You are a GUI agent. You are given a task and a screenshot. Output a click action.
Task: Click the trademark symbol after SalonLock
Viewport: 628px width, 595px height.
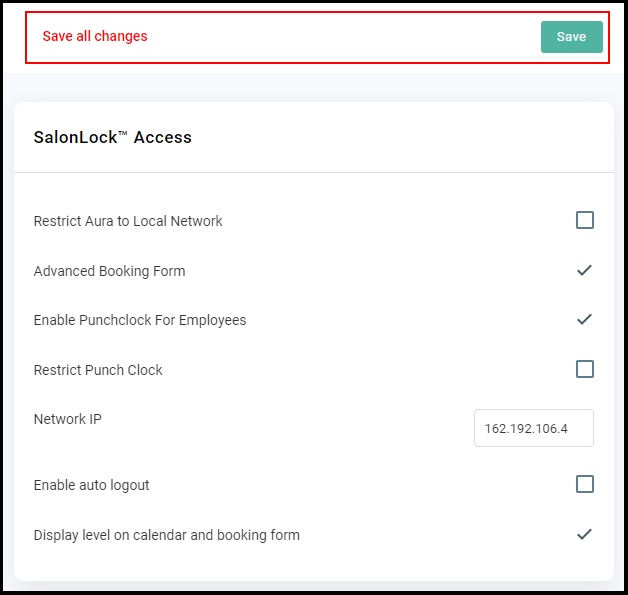coord(123,133)
